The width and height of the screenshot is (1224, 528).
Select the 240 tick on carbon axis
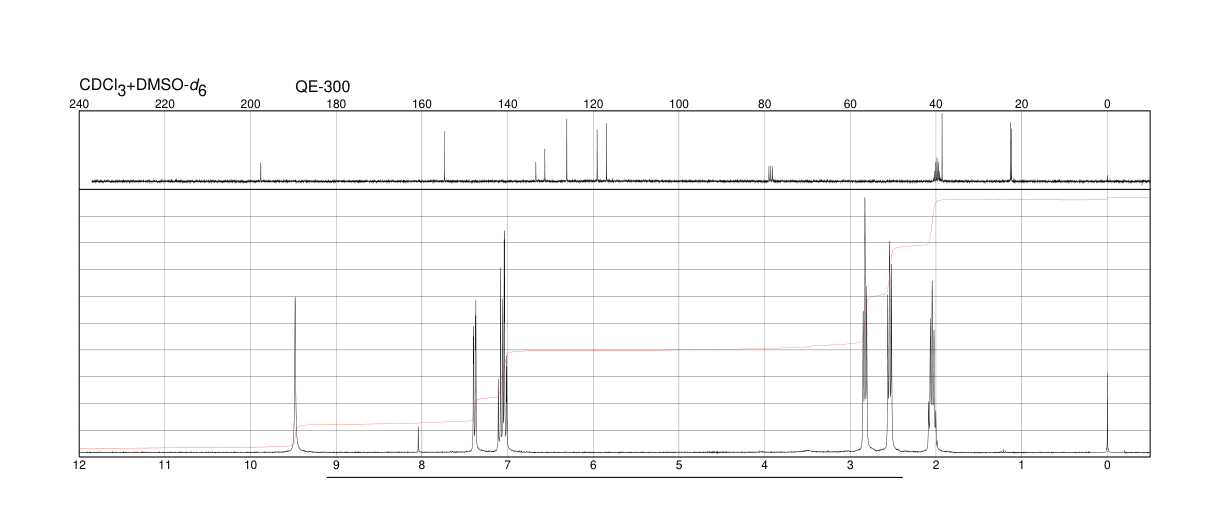(79, 104)
